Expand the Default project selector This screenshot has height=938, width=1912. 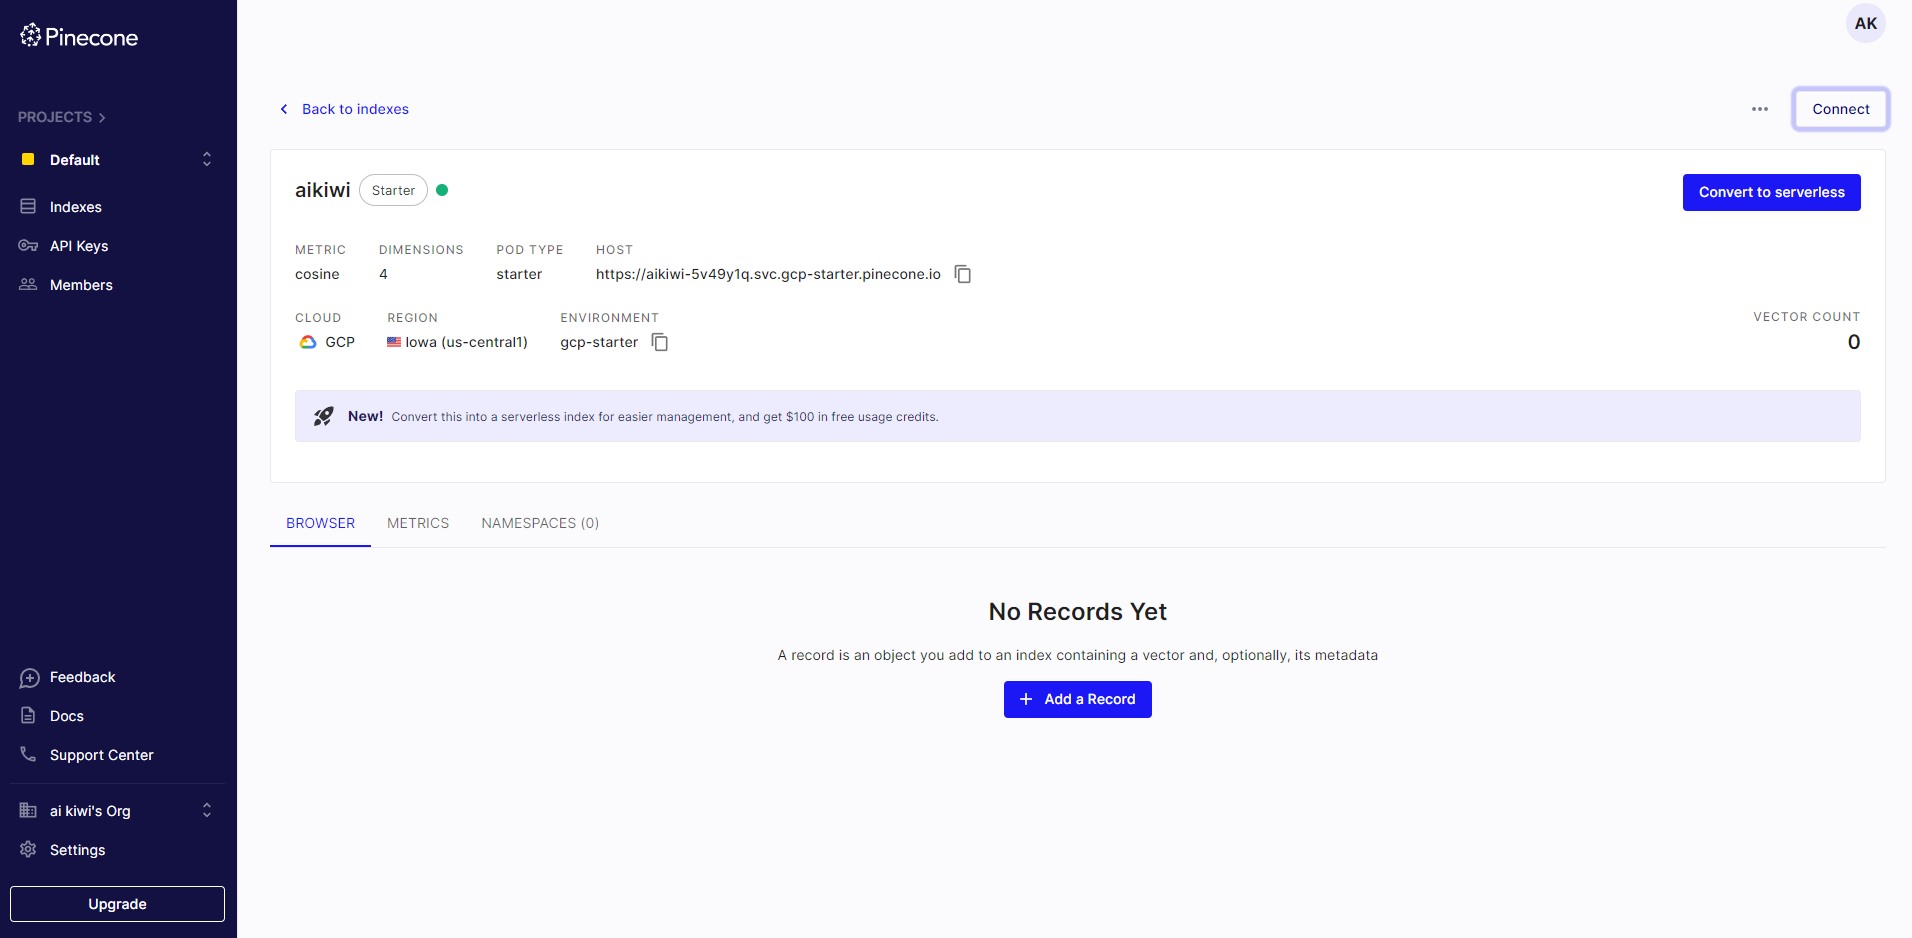coord(207,159)
